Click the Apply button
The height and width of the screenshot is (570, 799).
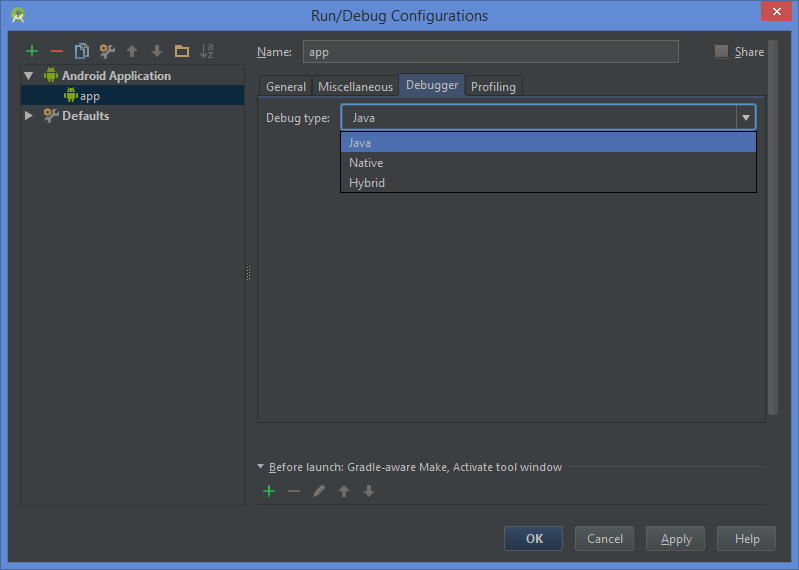[x=676, y=538]
